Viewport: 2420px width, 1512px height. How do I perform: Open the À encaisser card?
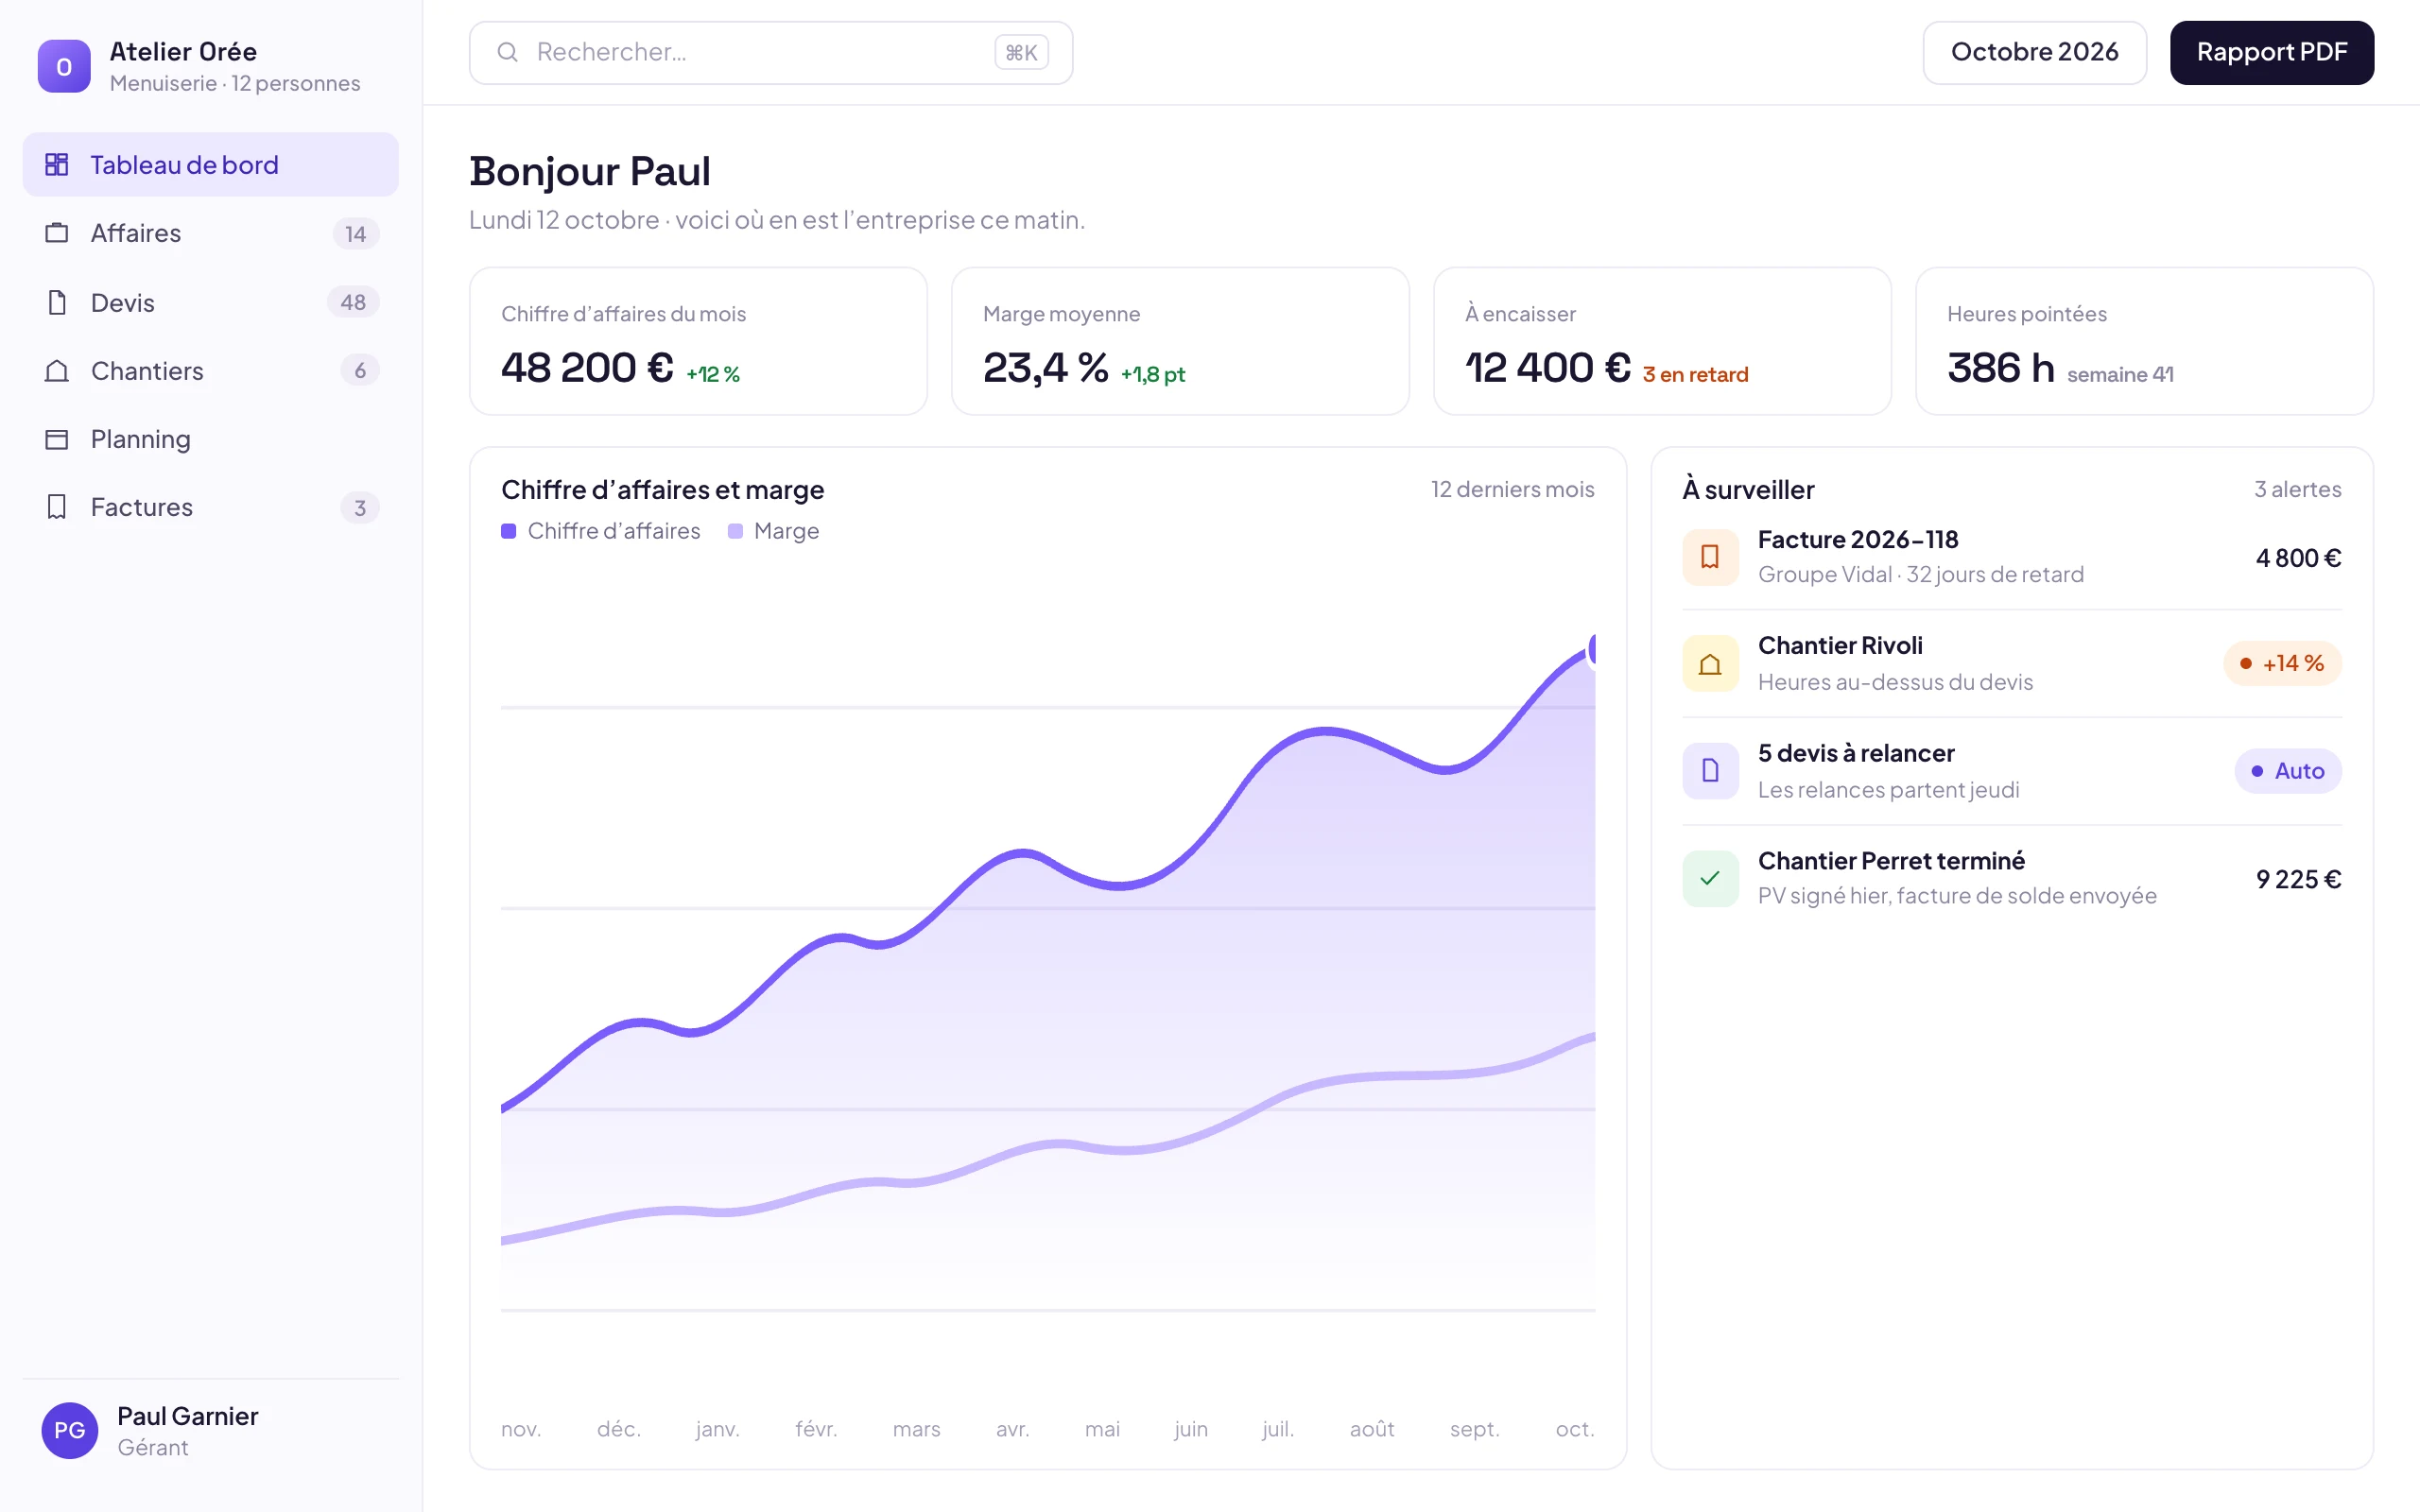coord(1662,341)
